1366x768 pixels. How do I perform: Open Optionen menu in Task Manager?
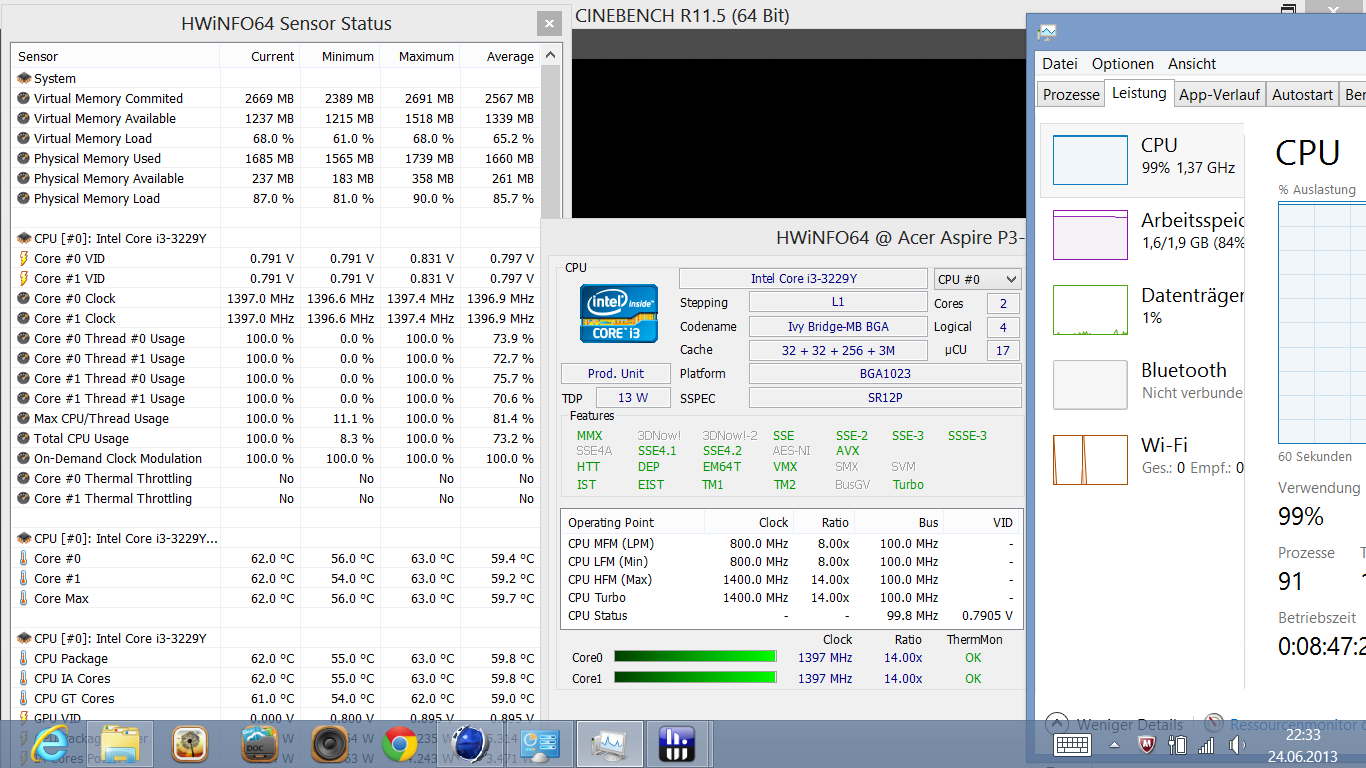pyautogui.click(x=1123, y=63)
